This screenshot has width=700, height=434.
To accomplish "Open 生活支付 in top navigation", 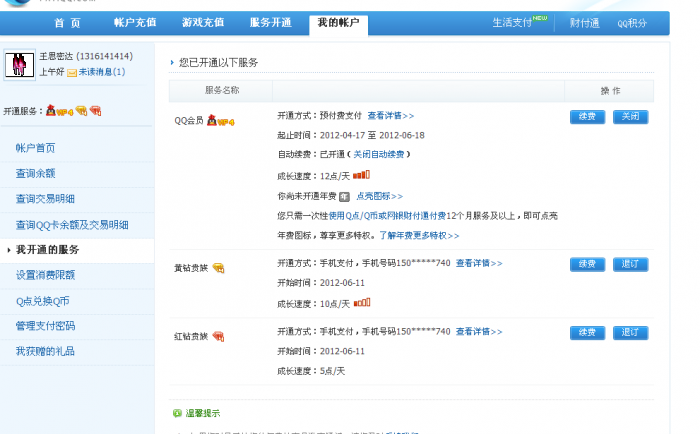I will [x=512, y=23].
